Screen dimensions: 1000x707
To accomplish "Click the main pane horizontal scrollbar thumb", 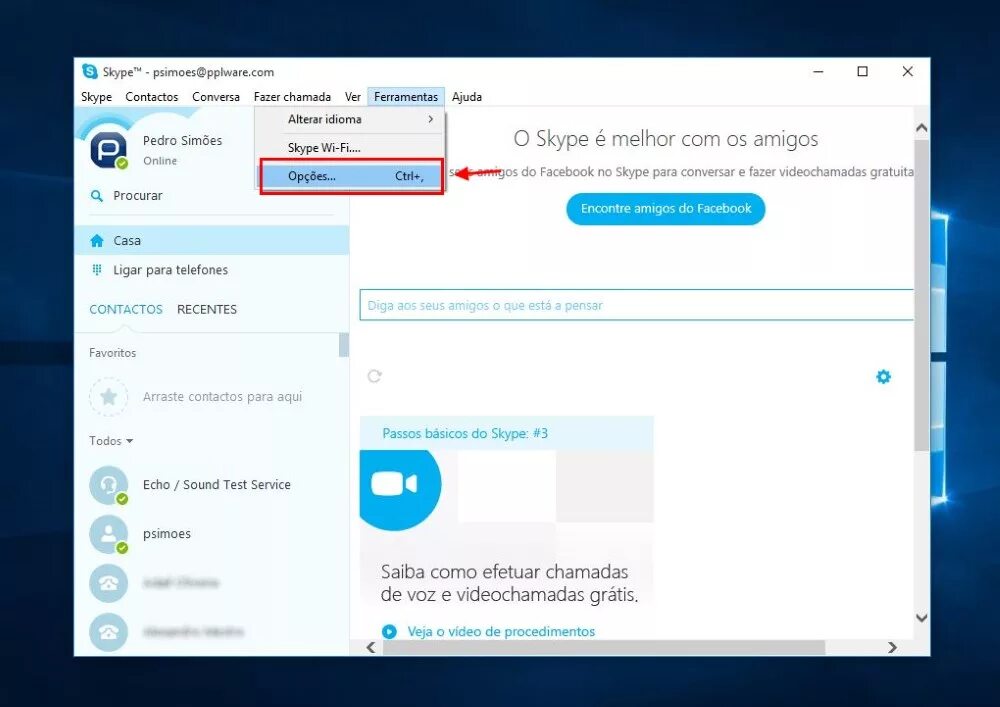I will pyautogui.click(x=604, y=648).
